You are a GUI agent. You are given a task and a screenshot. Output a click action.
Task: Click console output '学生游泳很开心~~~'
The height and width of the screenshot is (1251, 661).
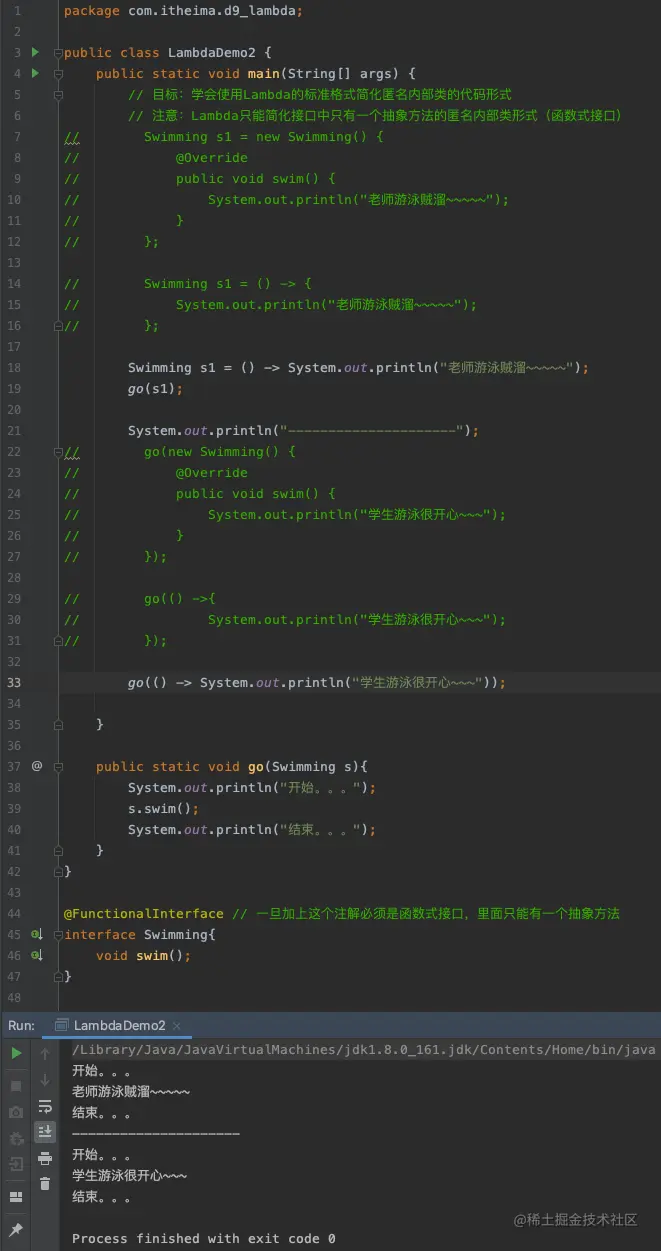coord(129,1175)
